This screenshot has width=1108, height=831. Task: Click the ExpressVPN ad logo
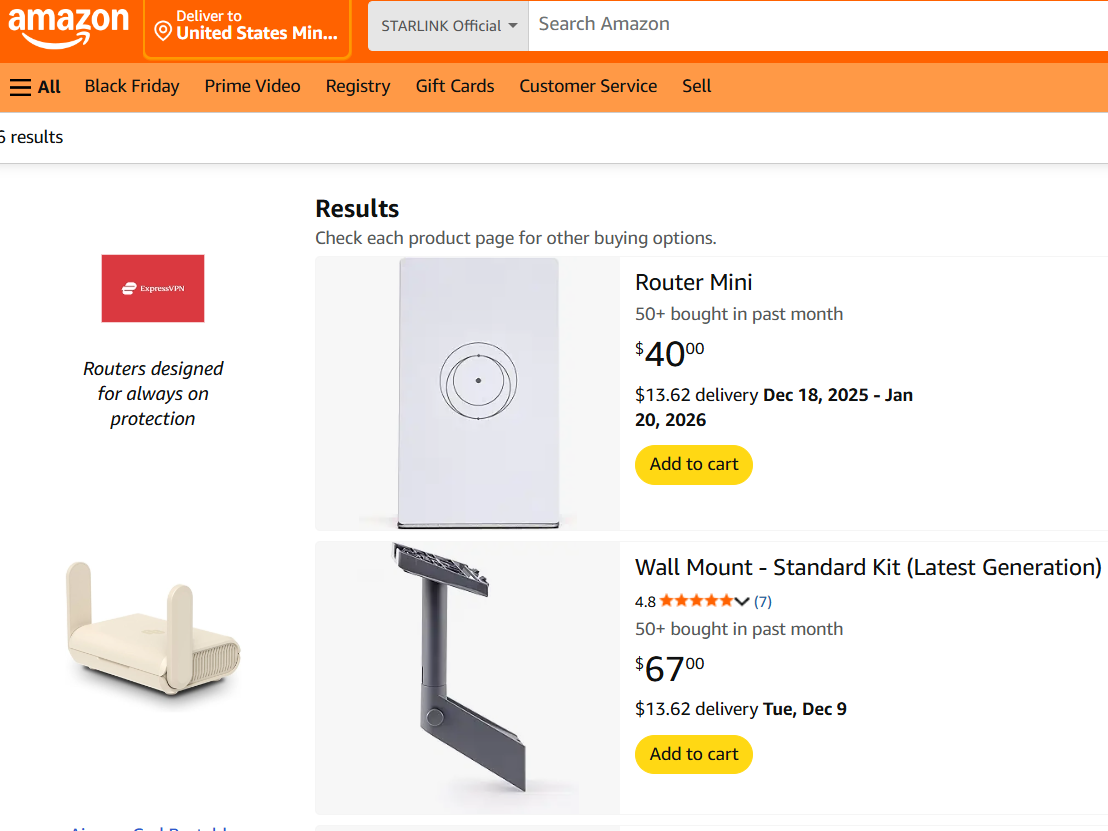pos(153,288)
